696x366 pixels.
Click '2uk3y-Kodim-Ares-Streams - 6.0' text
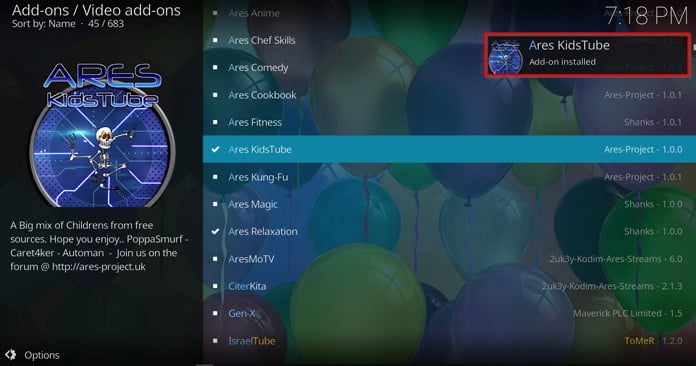[616, 259]
